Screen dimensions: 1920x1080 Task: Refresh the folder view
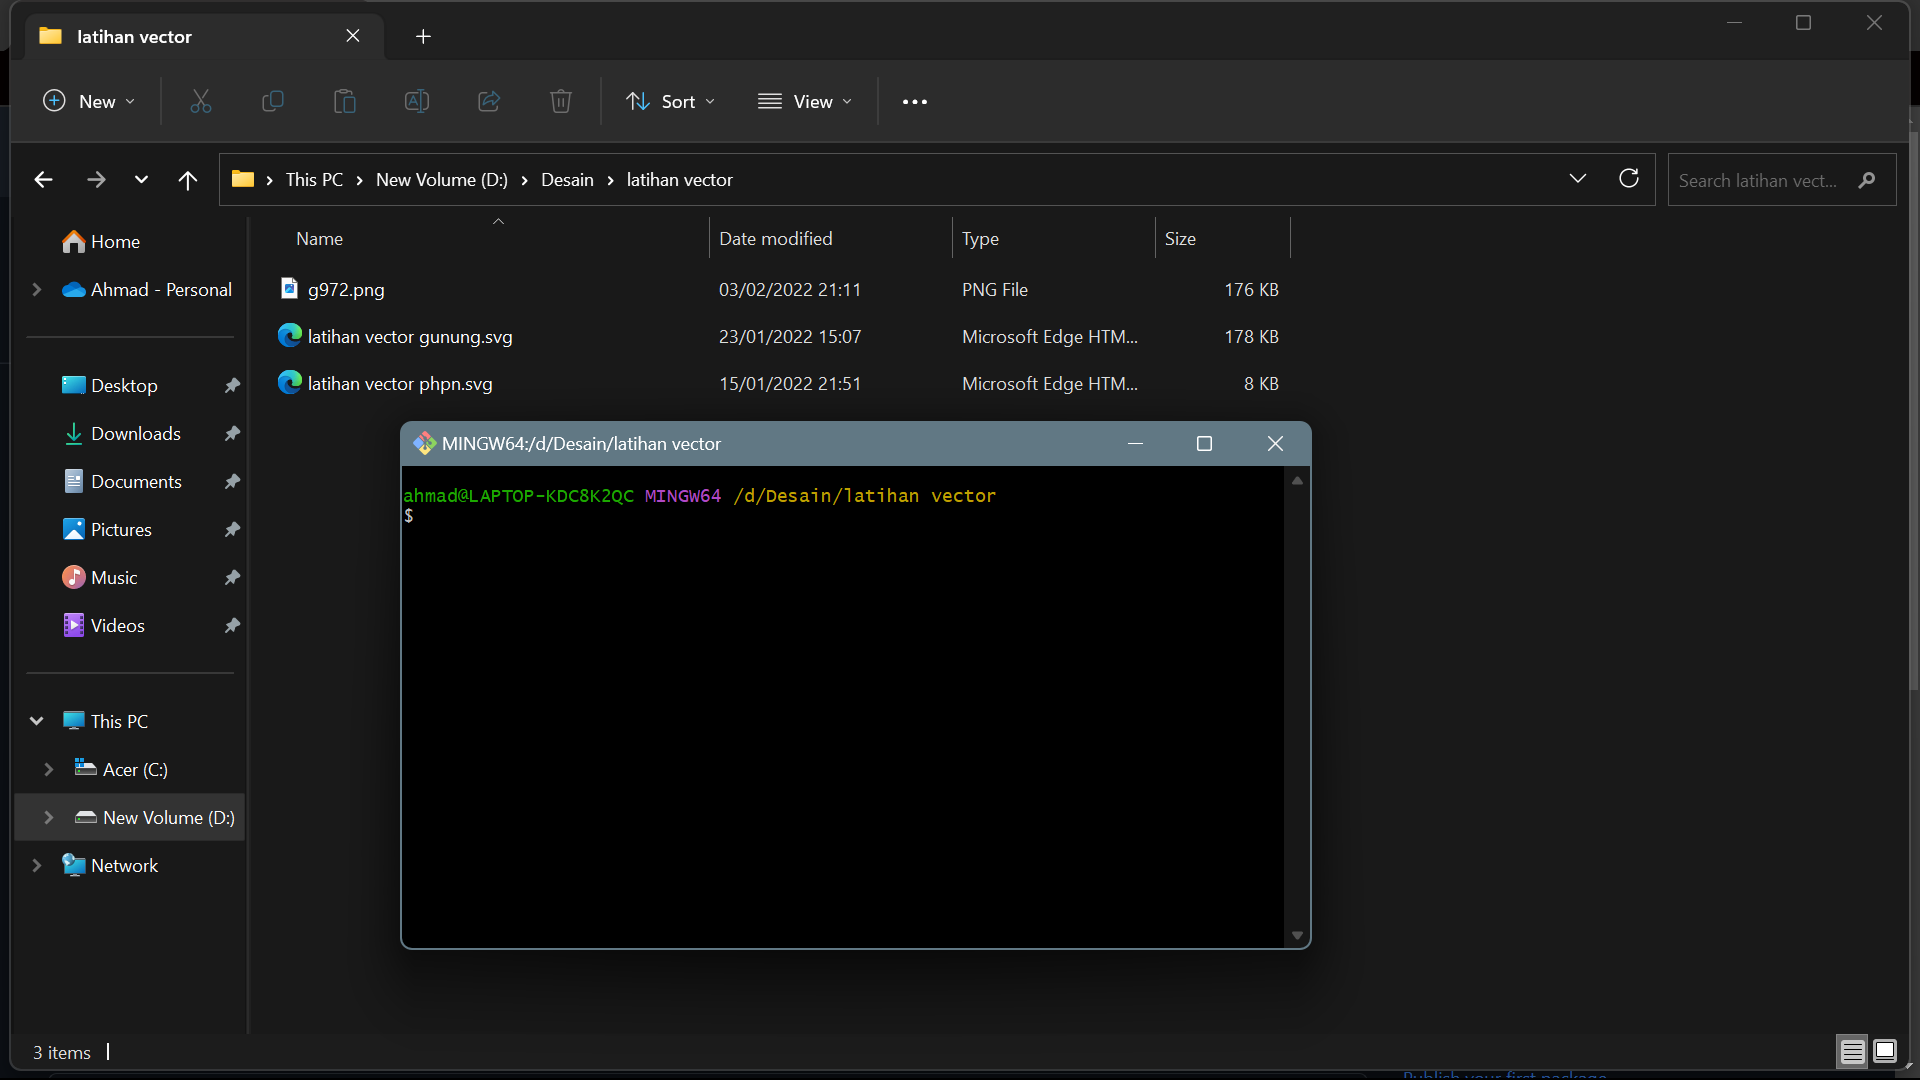[x=1629, y=179]
